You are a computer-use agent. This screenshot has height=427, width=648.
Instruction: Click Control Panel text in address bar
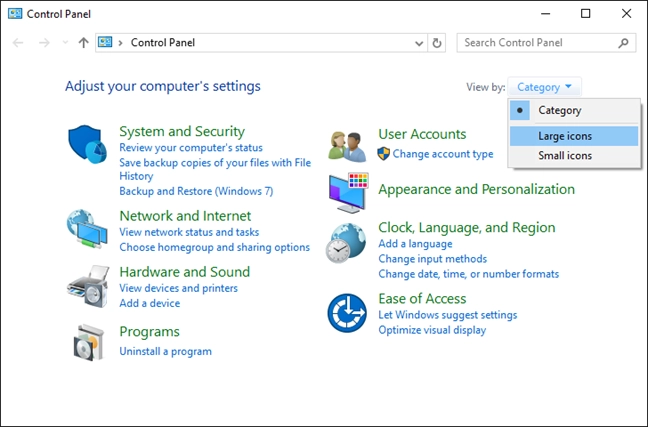tap(163, 43)
